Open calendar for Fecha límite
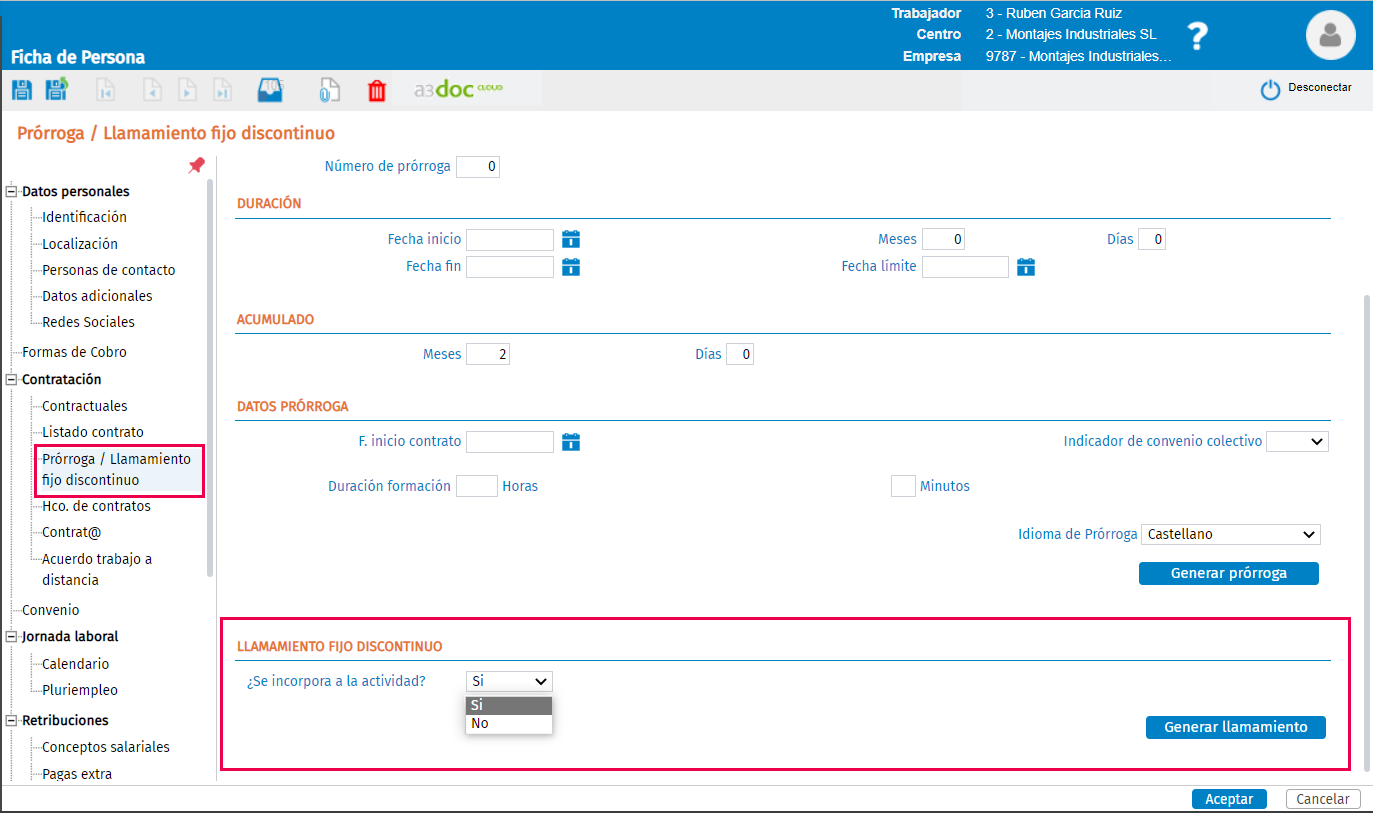This screenshot has width=1373, height=813. tap(1026, 267)
